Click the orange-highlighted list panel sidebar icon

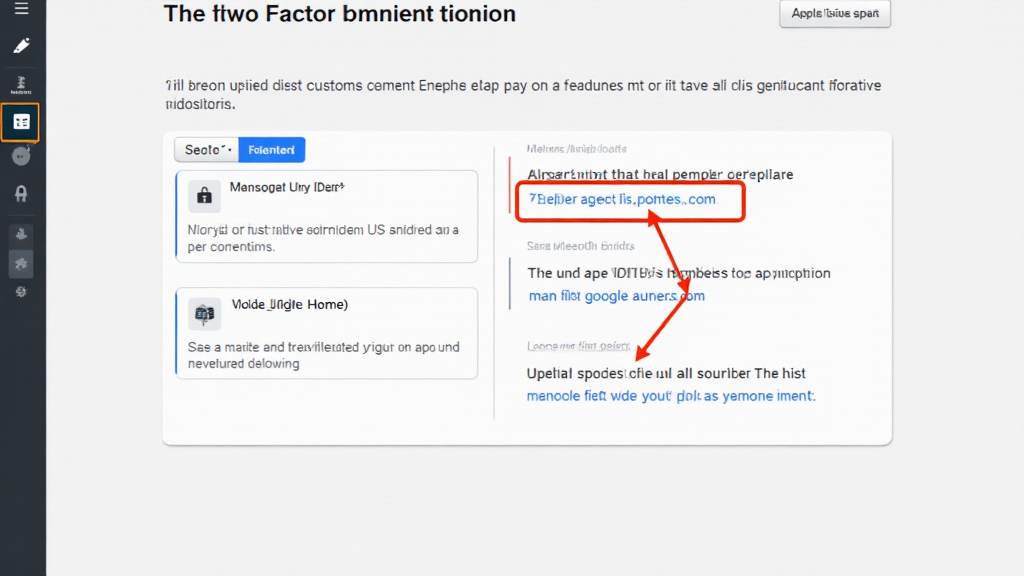point(21,122)
